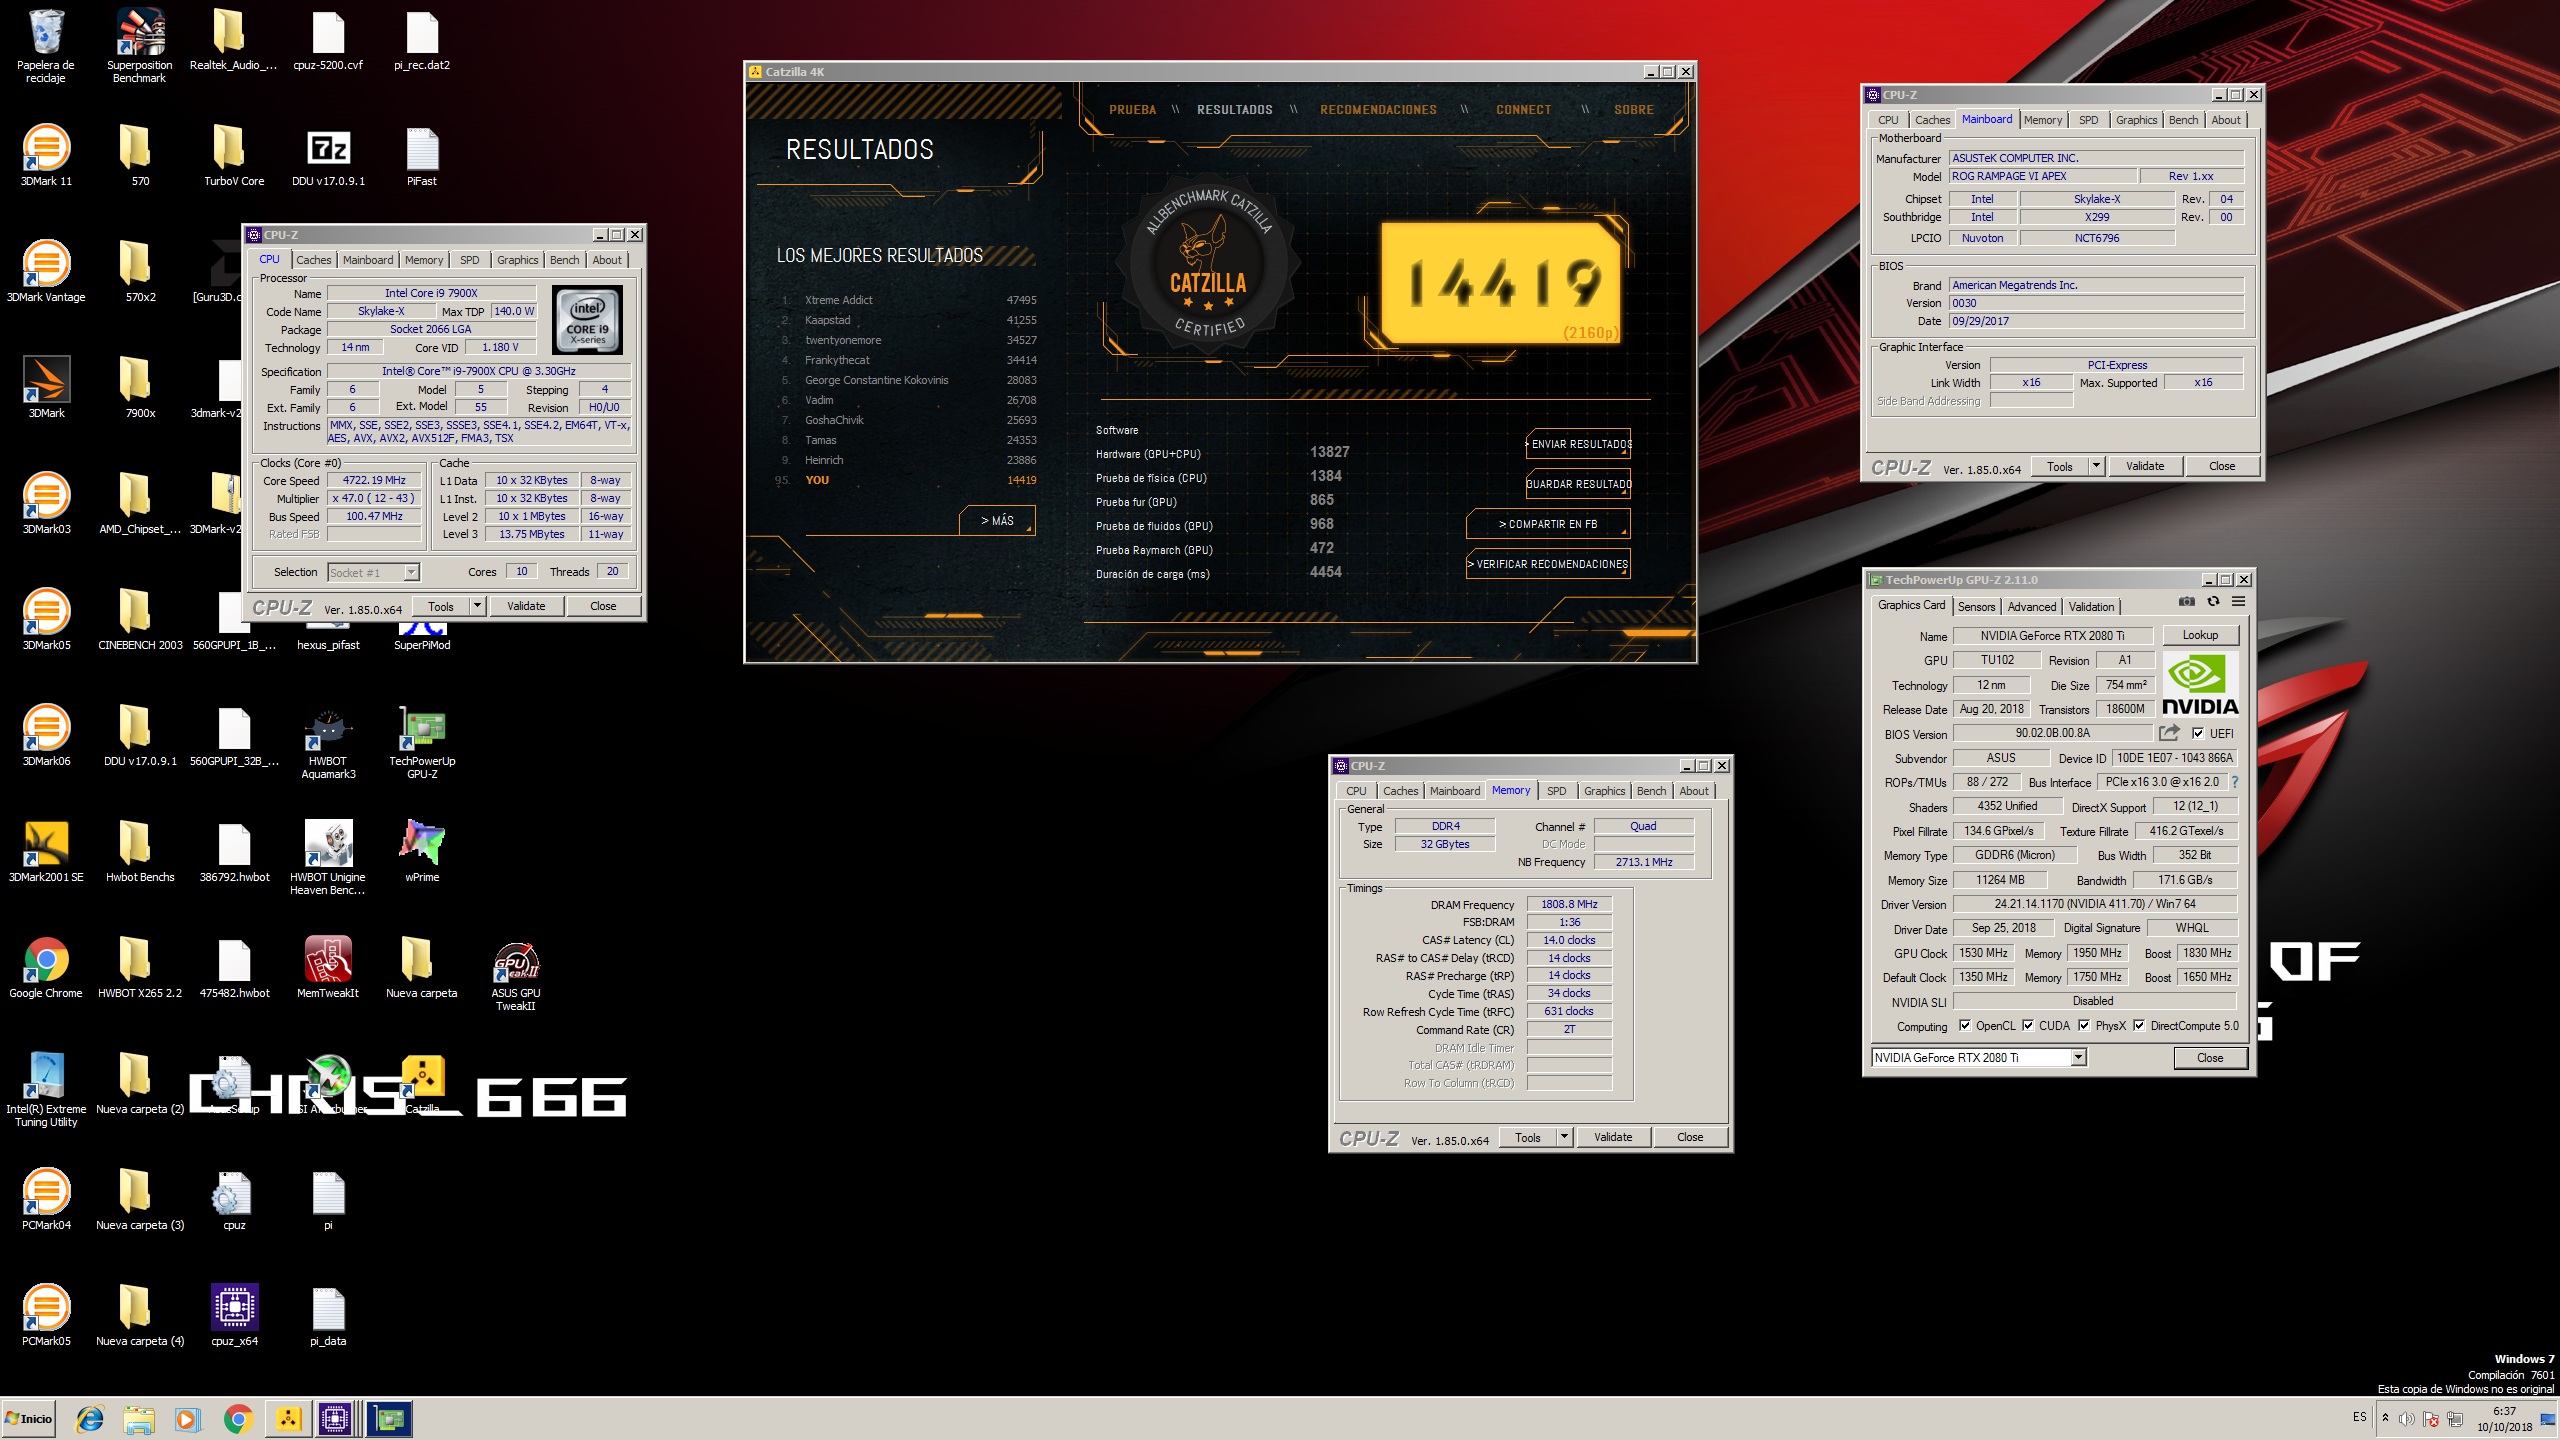
Task: Open the MemTweakIt desktop icon
Action: tap(328, 968)
